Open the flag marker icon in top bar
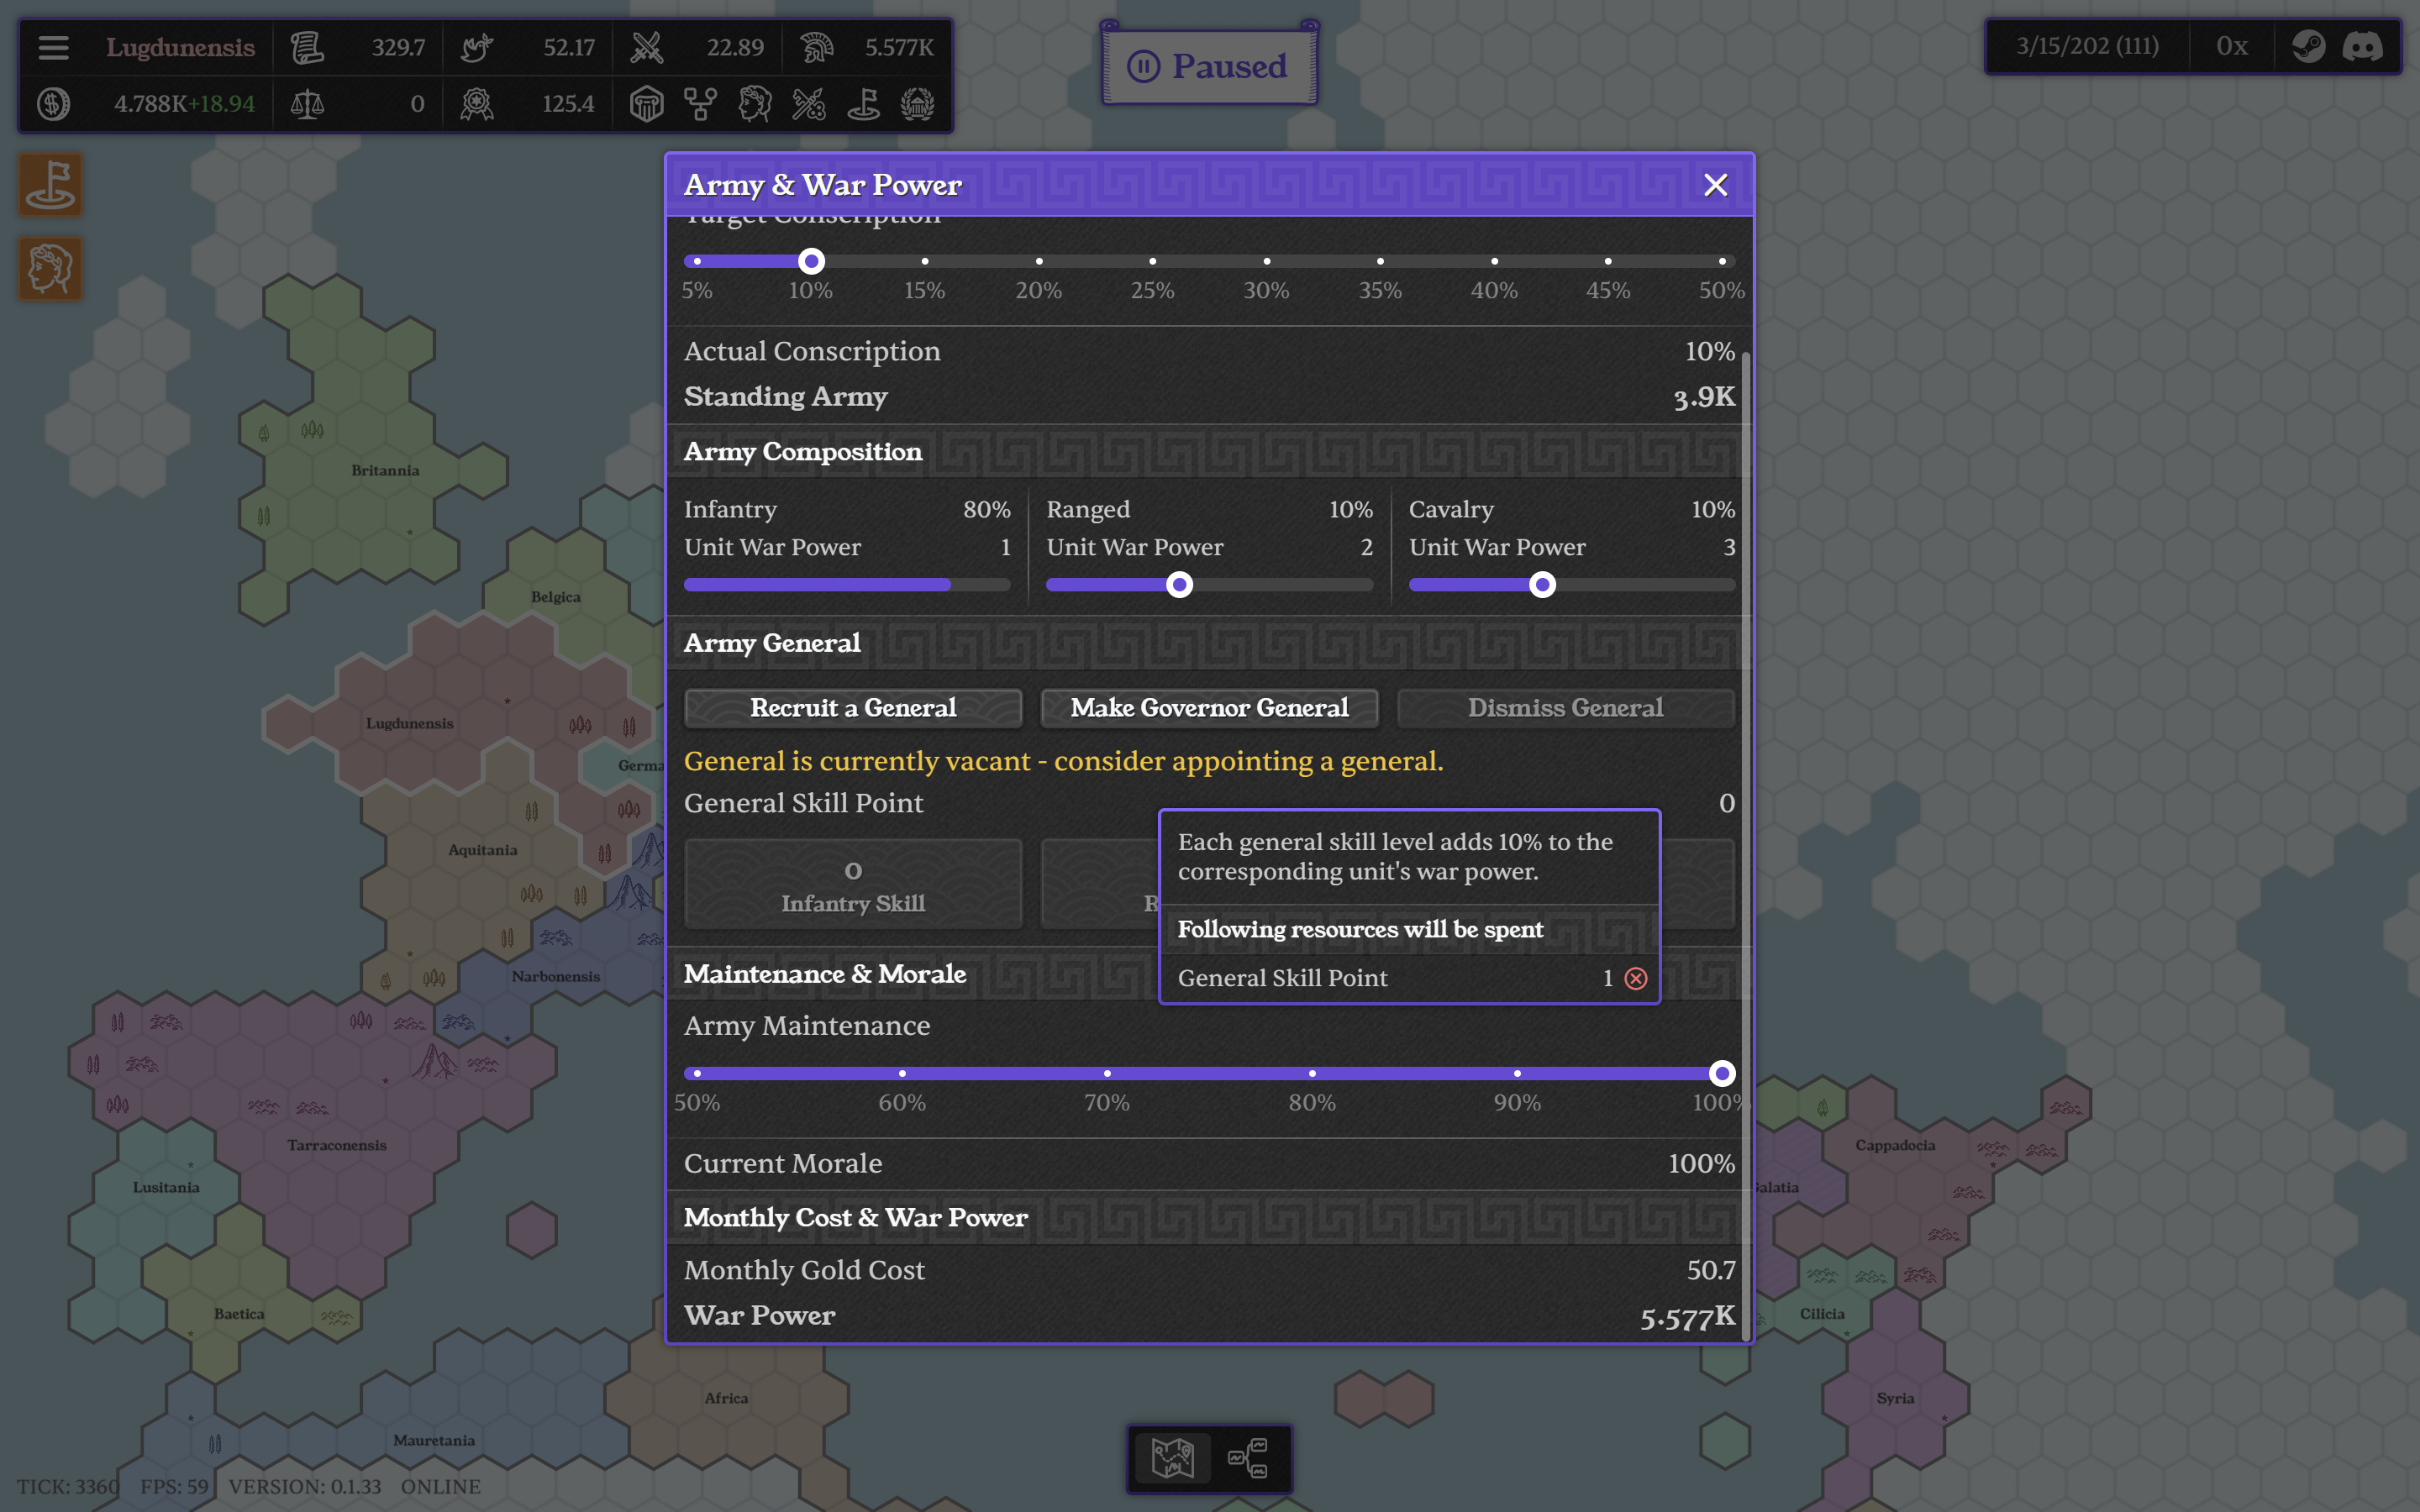Image resolution: width=2420 pixels, height=1512 pixels. (863, 104)
